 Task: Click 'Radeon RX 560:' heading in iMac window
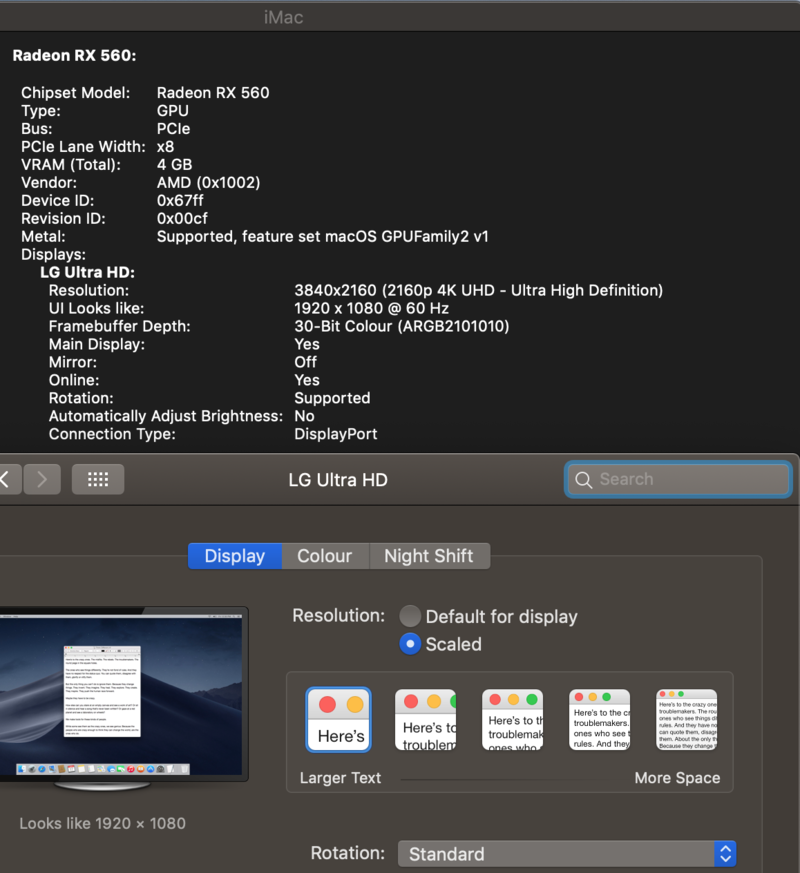coord(74,55)
